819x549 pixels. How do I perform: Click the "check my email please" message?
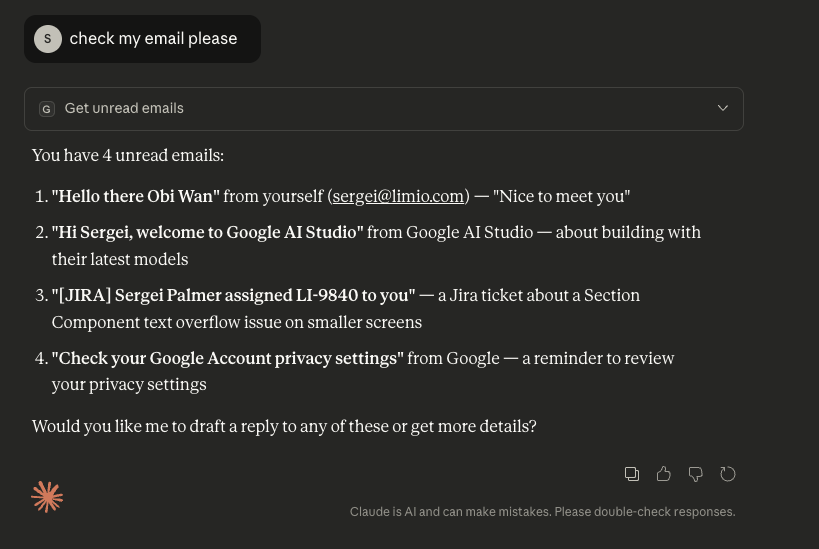(x=153, y=39)
